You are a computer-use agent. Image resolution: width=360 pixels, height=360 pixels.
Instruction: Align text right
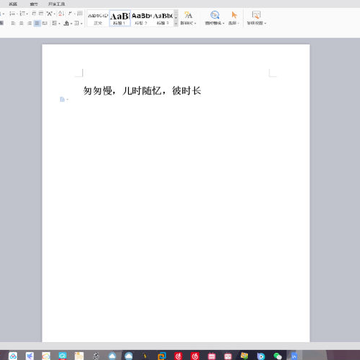(29, 23)
